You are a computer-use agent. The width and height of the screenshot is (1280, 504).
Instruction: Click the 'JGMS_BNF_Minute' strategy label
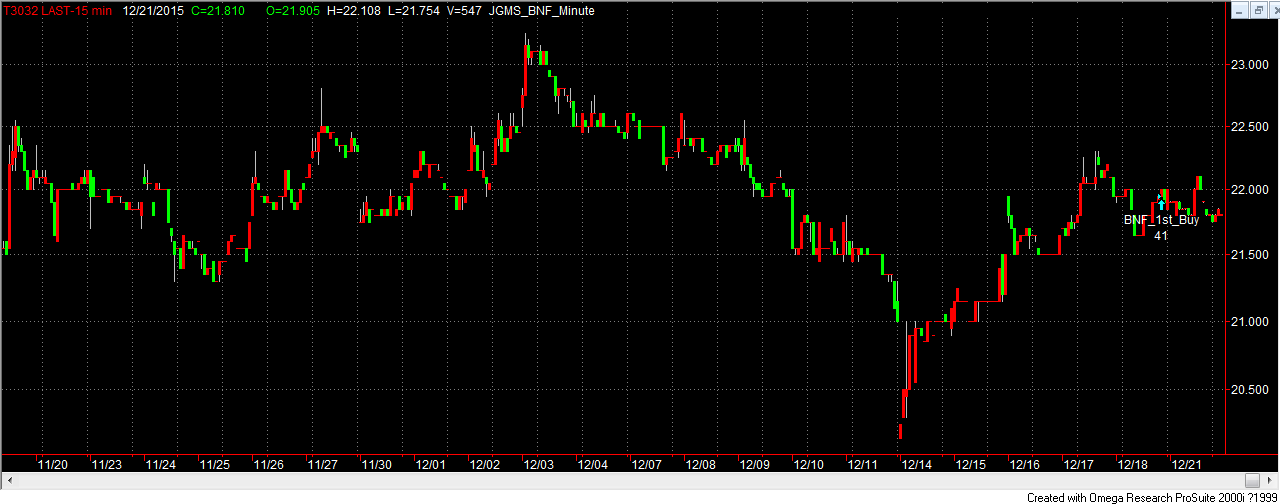pos(544,9)
